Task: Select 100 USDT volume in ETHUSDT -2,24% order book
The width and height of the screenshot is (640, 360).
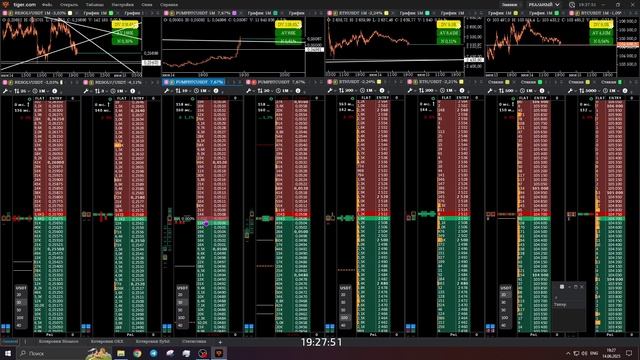Action: point(344,318)
